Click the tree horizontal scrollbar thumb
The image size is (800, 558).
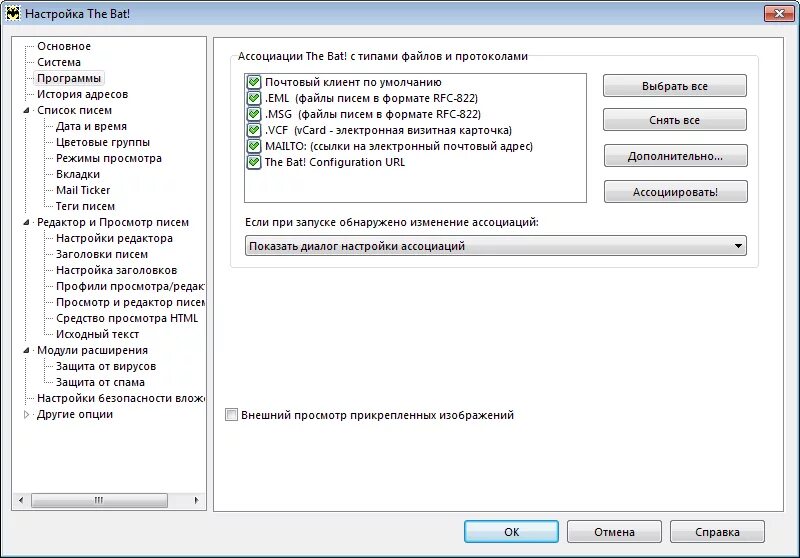pos(99,500)
